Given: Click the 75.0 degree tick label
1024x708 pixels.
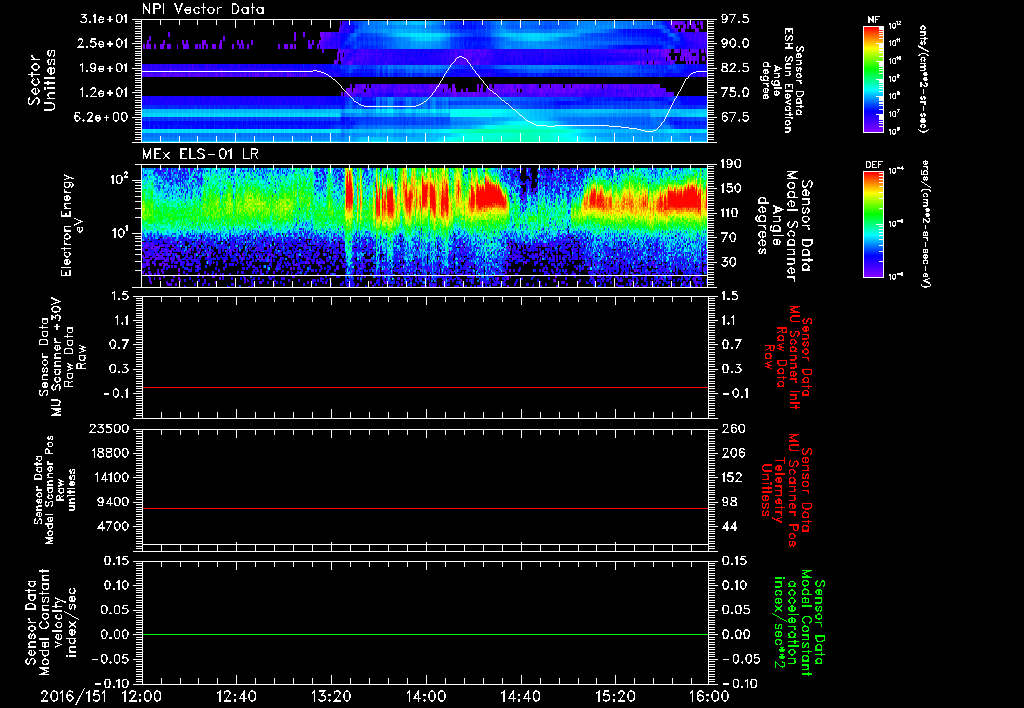Looking at the screenshot, I should [x=735, y=93].
